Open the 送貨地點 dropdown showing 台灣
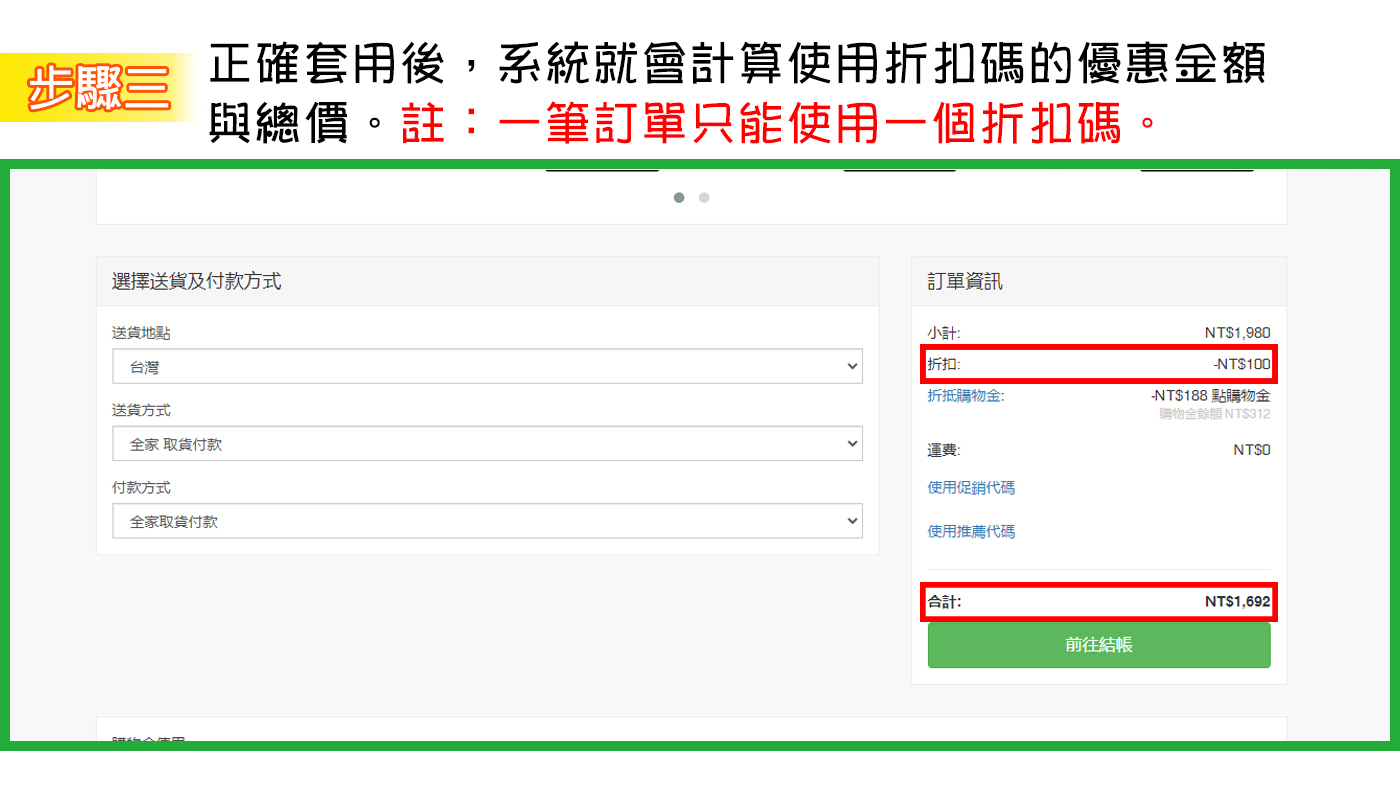Viewport: 1400px width, 800px height. click(486, 366)
